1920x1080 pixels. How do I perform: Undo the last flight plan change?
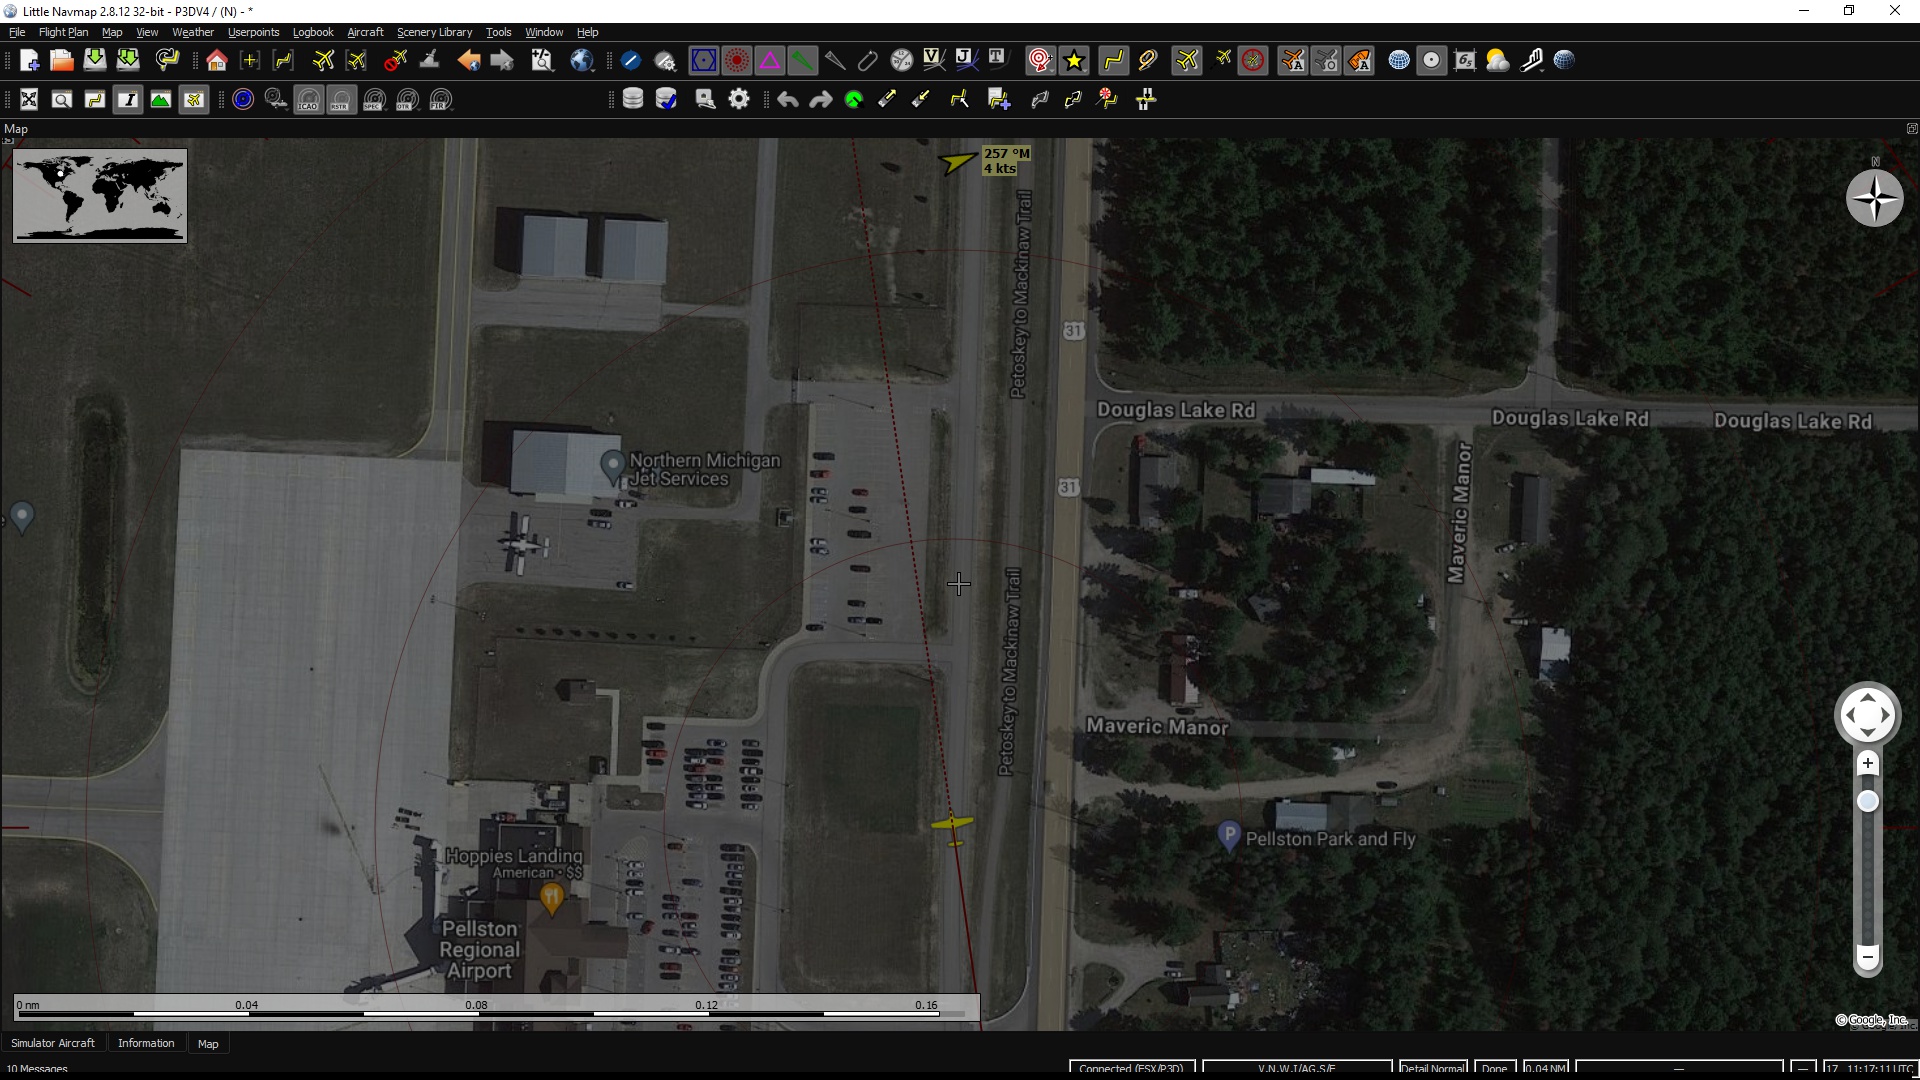[x=788, y=99]
